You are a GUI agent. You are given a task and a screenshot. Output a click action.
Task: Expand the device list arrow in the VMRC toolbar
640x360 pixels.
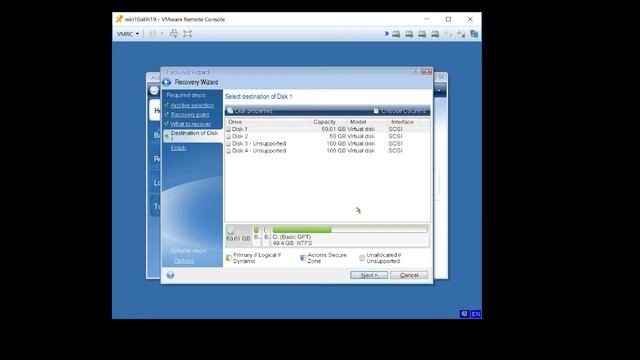387,34
